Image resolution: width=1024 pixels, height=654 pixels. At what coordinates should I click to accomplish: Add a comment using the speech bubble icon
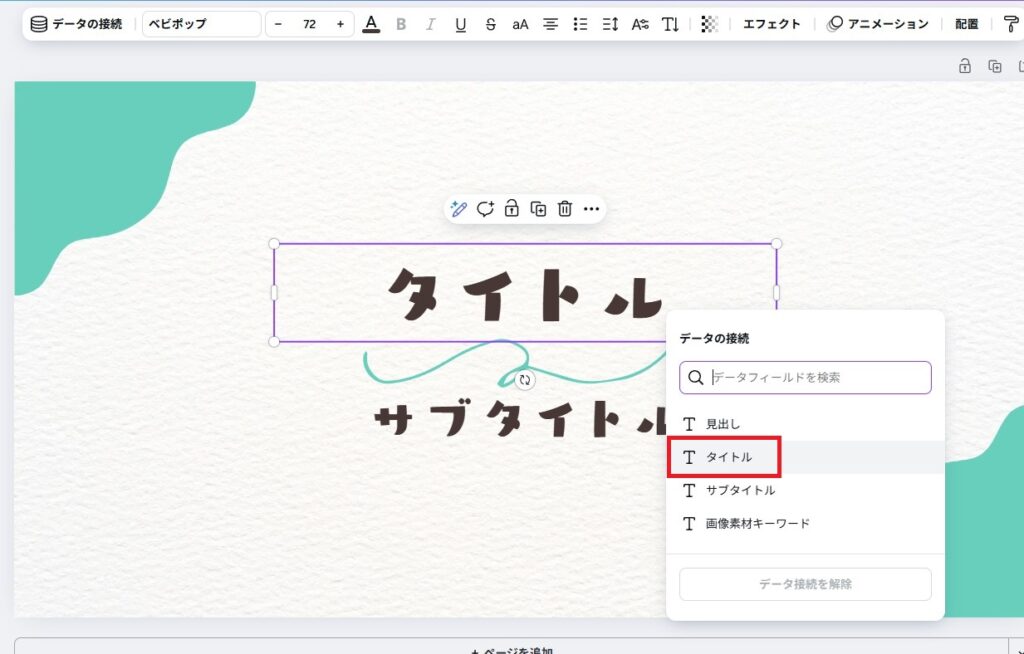pos(485,209)
